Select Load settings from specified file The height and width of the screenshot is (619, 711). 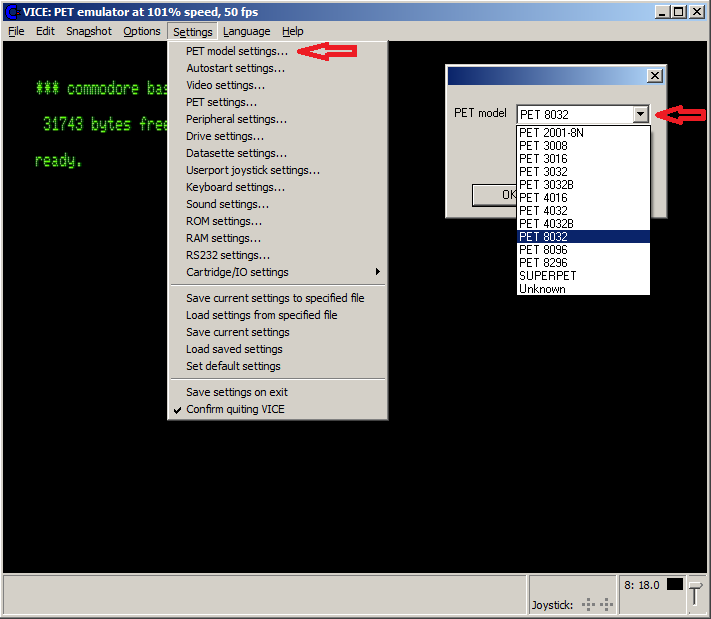[x=278, y=315]
